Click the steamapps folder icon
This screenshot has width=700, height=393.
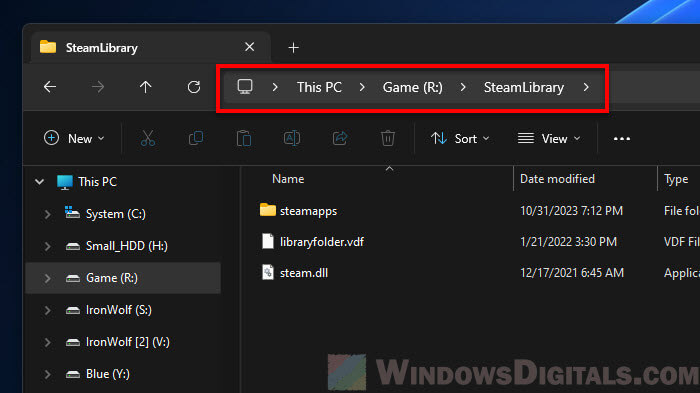267,210
